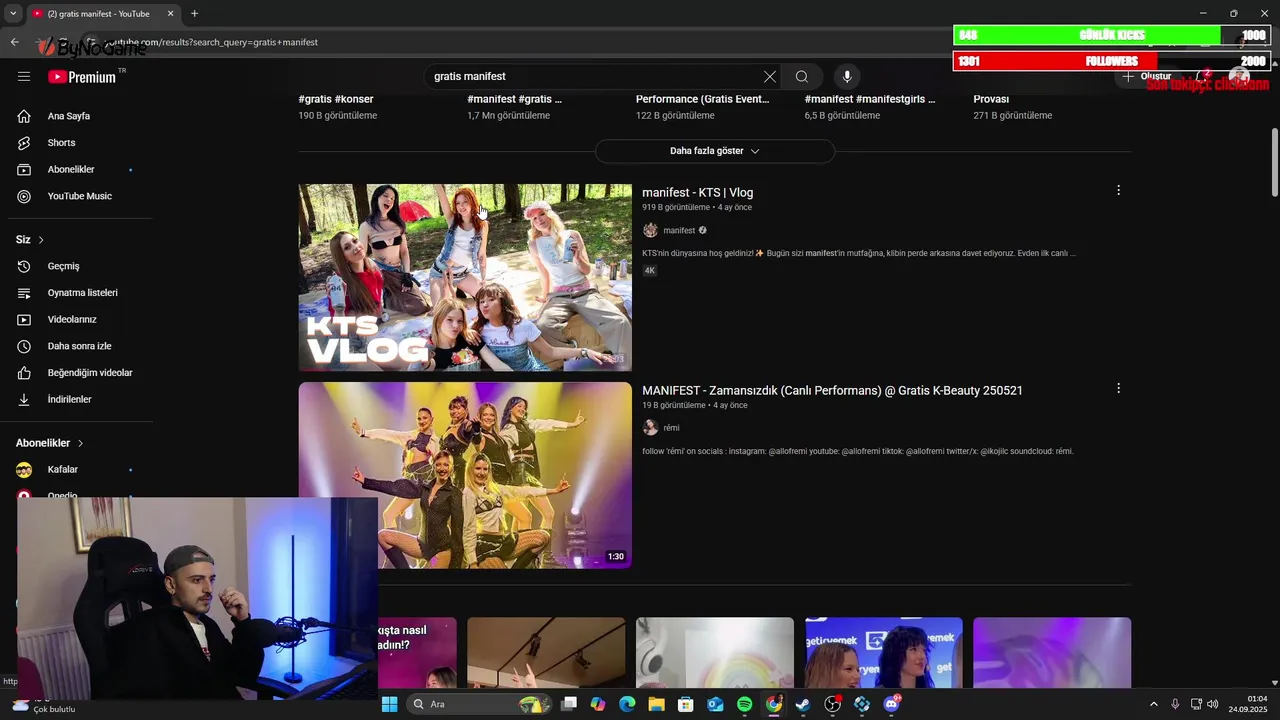Open Discord from the taskbar
The width and height of the screenshot is (1280, 720).
click(x=891, y=704)
